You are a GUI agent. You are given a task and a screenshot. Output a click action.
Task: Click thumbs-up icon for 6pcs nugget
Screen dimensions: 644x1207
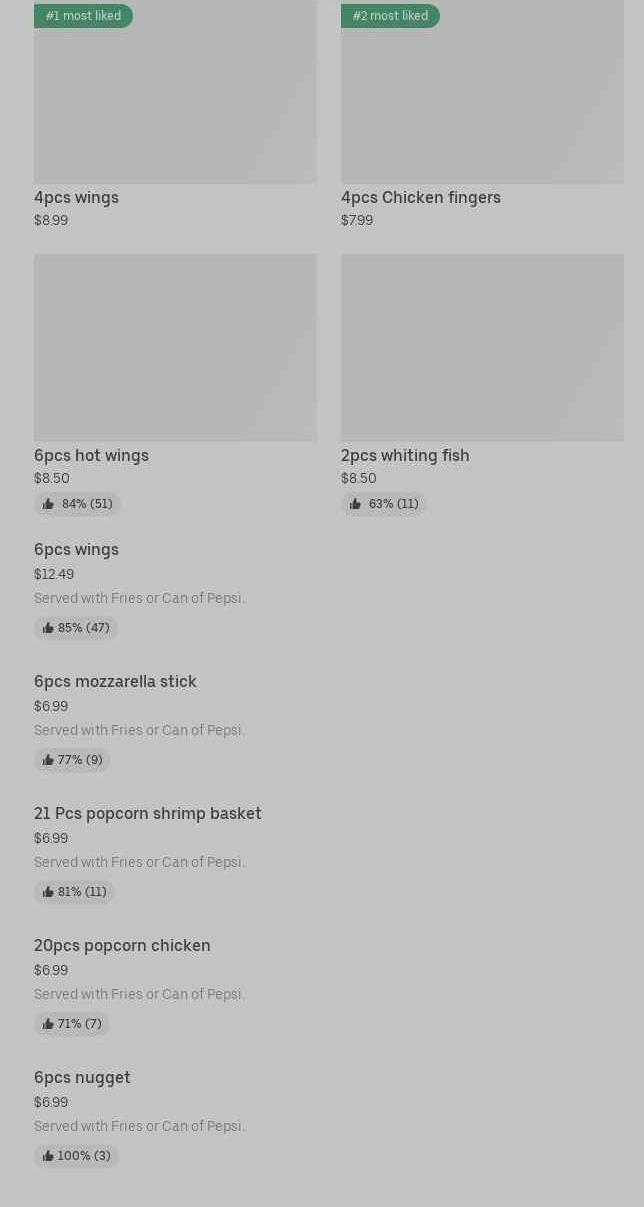[48, 1156]
